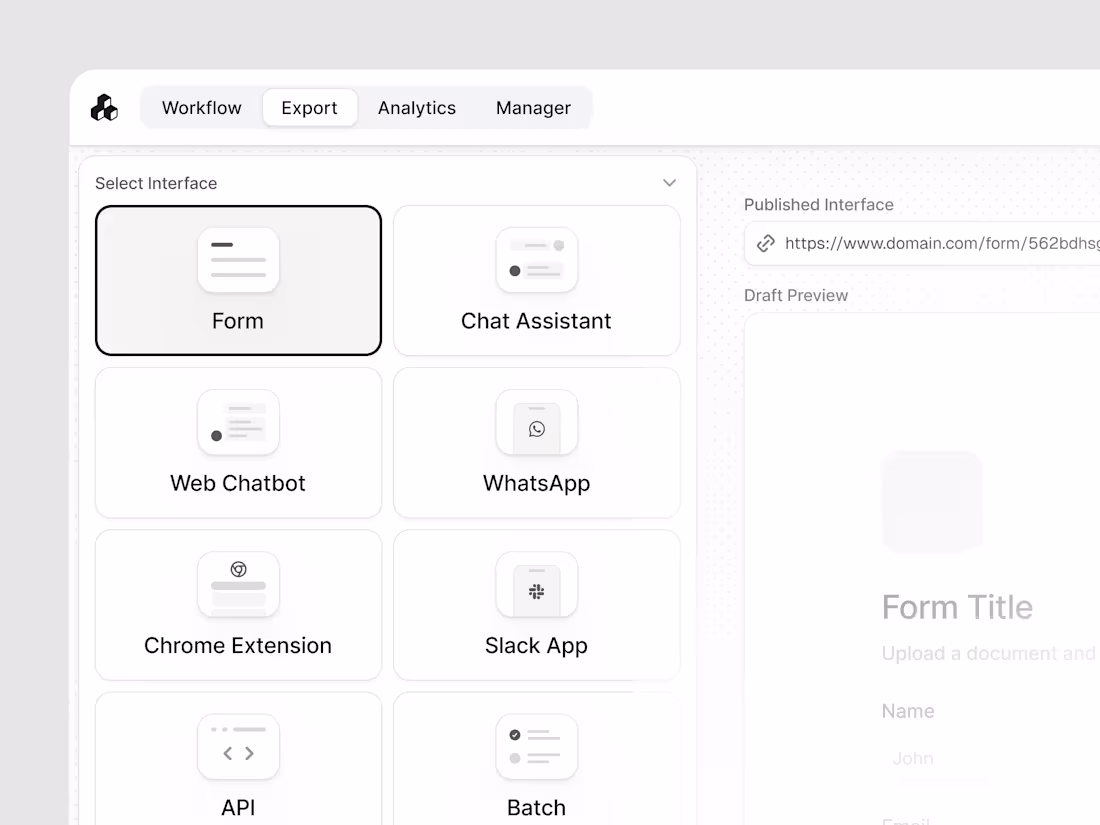Click the Batch export icon
This screenshot has width=1100, height=825.
tap(537, 747)
